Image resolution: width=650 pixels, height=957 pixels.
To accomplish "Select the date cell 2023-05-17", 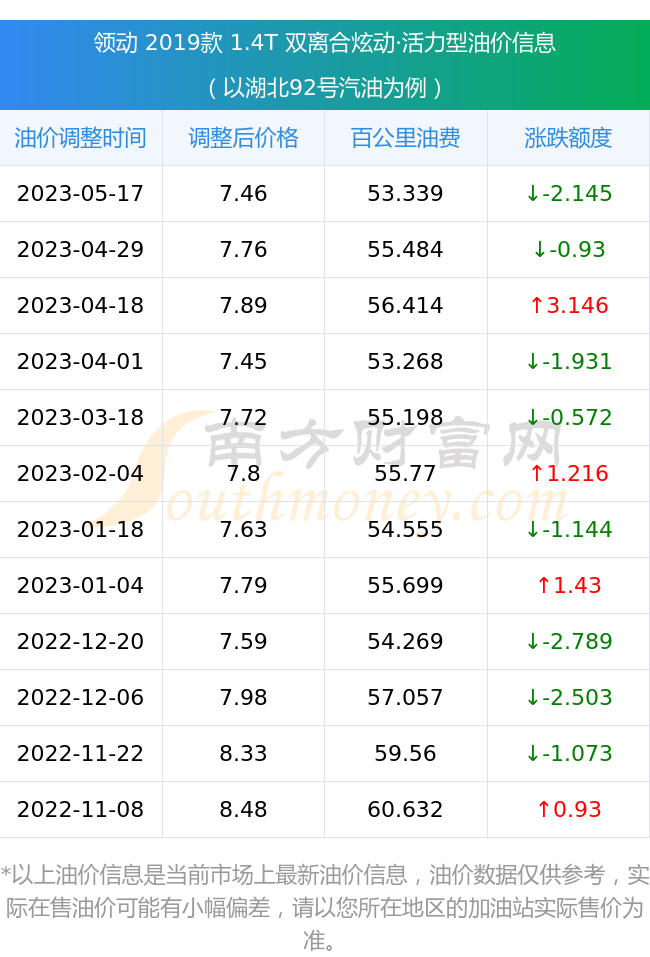I will tap(81, 193).
